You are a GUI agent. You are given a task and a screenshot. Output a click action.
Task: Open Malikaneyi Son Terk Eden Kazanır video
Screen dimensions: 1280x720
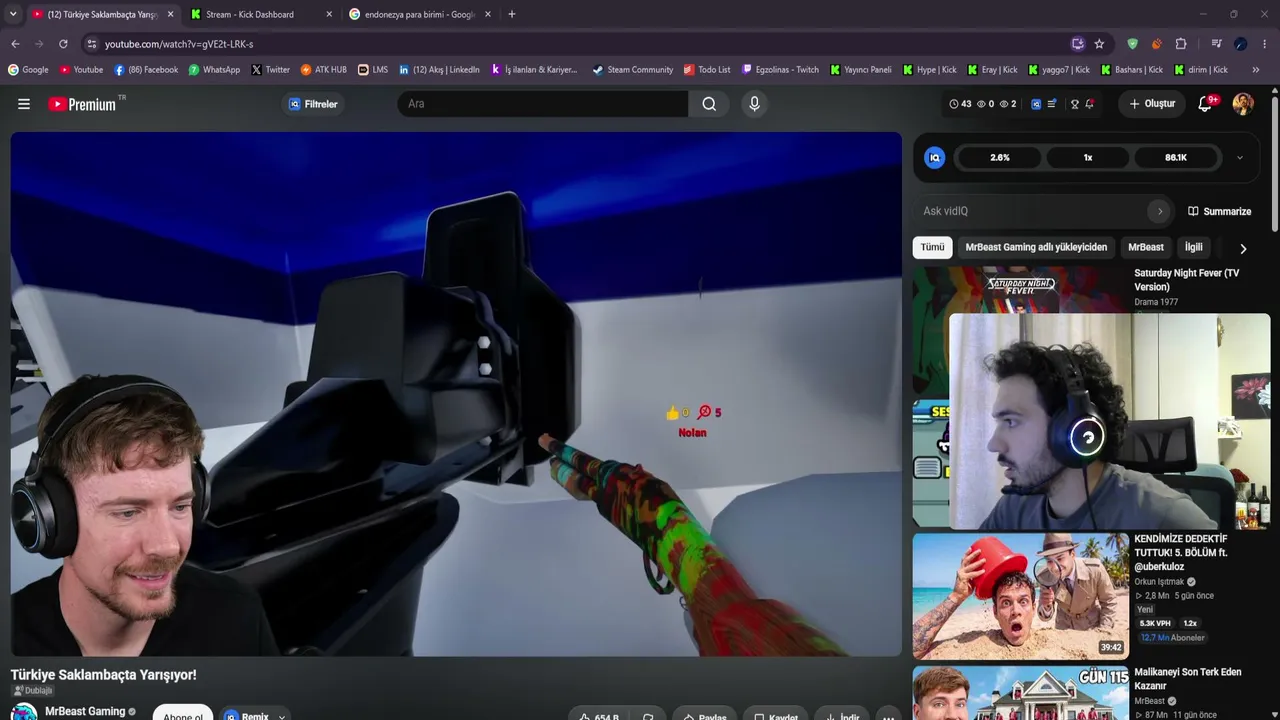point(1188,679)
